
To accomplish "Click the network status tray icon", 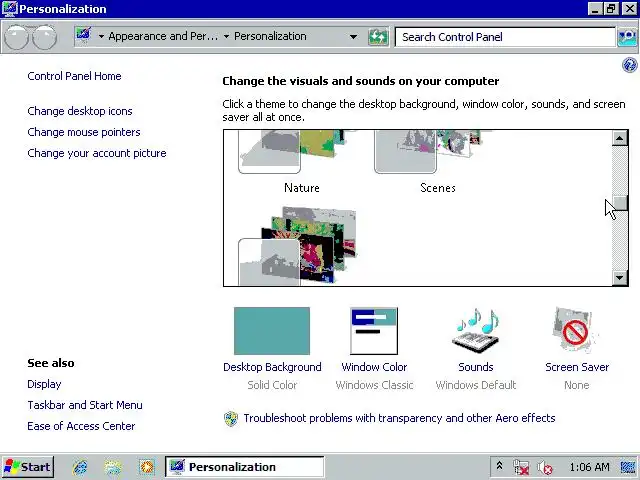I will tap(521, 467).
